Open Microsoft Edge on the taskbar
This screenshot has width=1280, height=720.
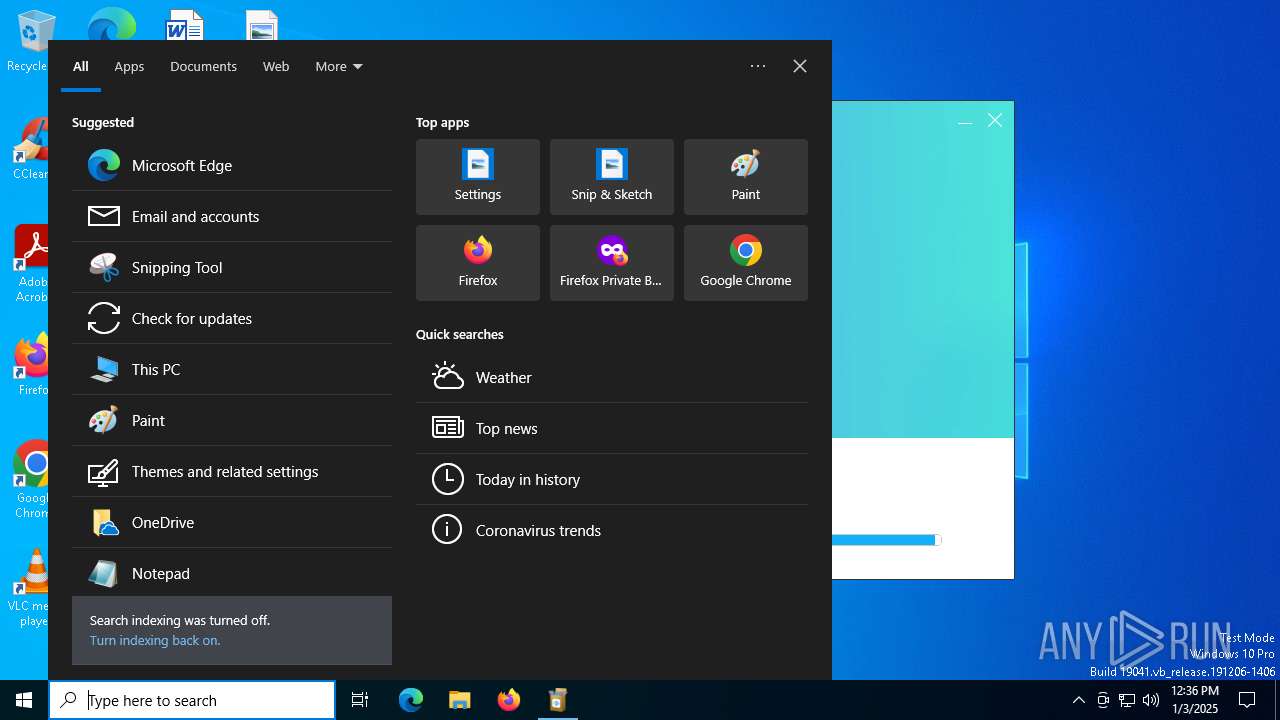pos(411,700)
